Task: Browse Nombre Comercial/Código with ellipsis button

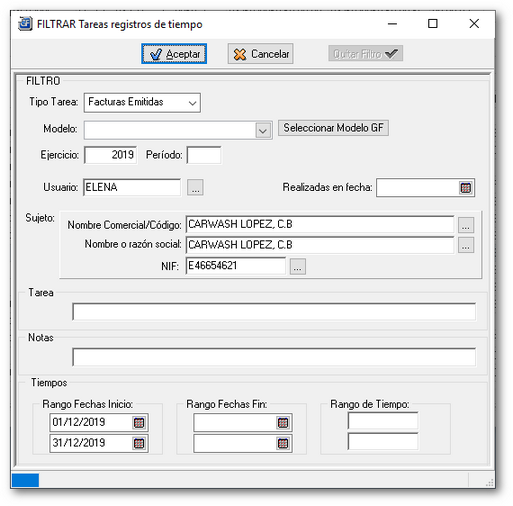Action: coord(466,225)
